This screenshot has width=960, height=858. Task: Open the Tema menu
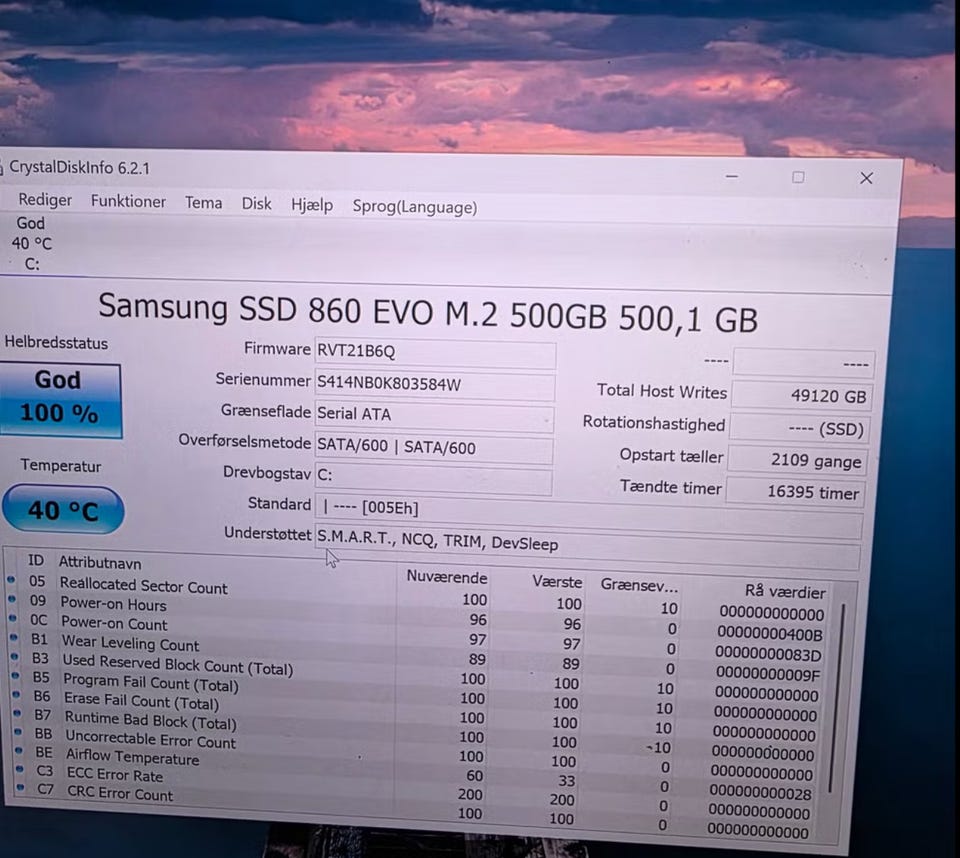click(x=203, y=203)
